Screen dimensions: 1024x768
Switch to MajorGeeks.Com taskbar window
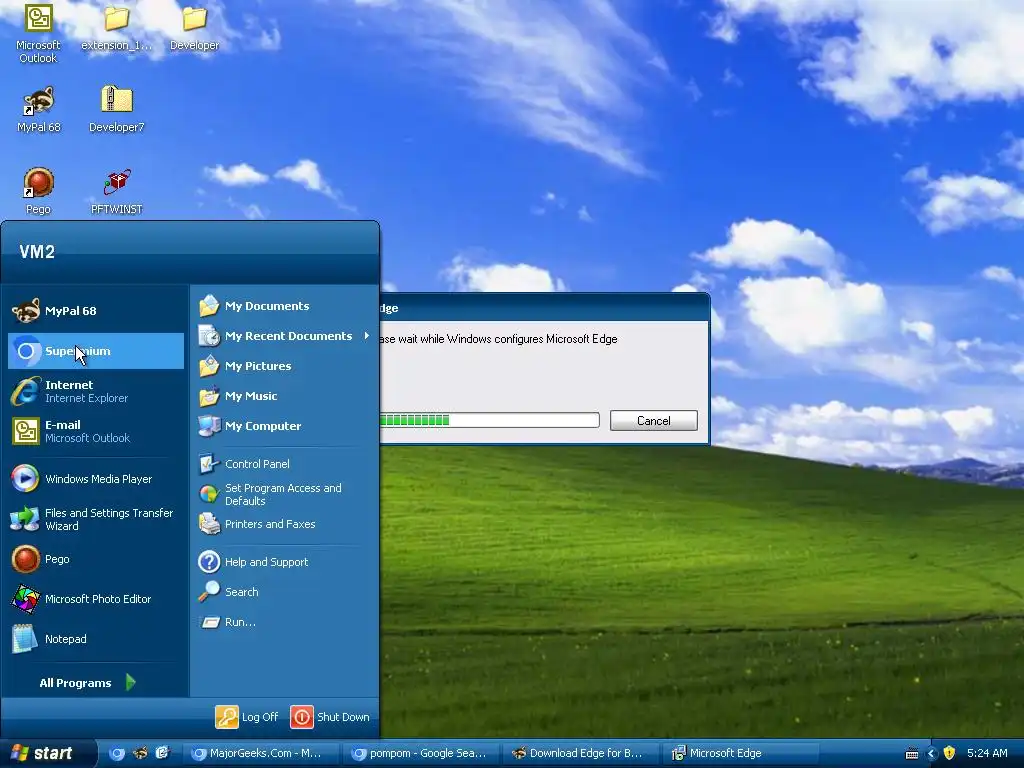[x=260, y=753]
